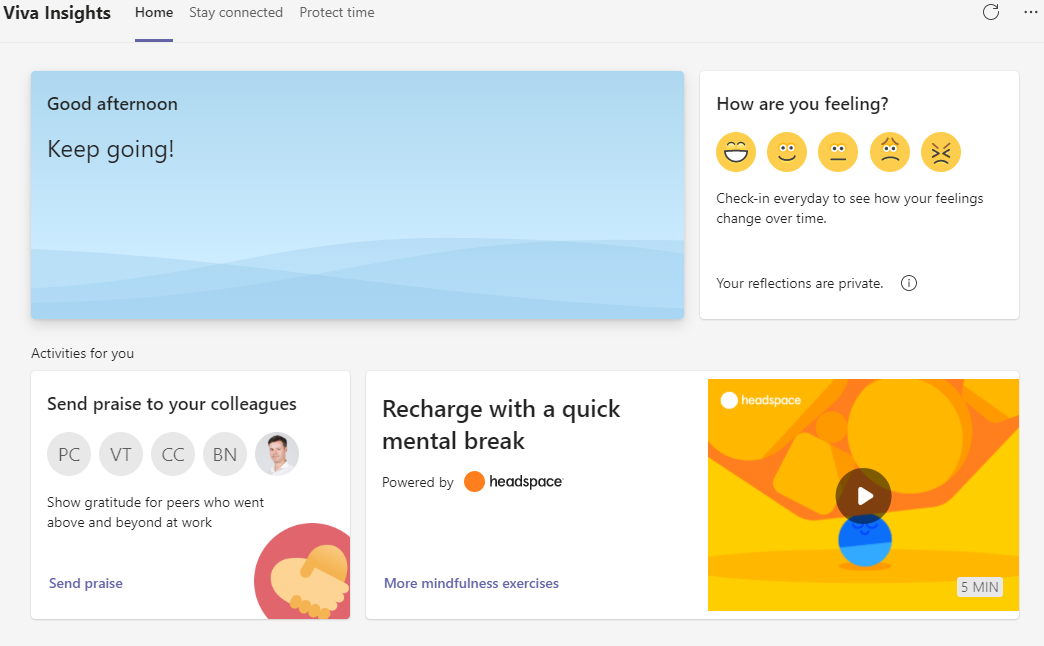Go to the Home tab
The image size is (1044, 646).
coord(154,13)
